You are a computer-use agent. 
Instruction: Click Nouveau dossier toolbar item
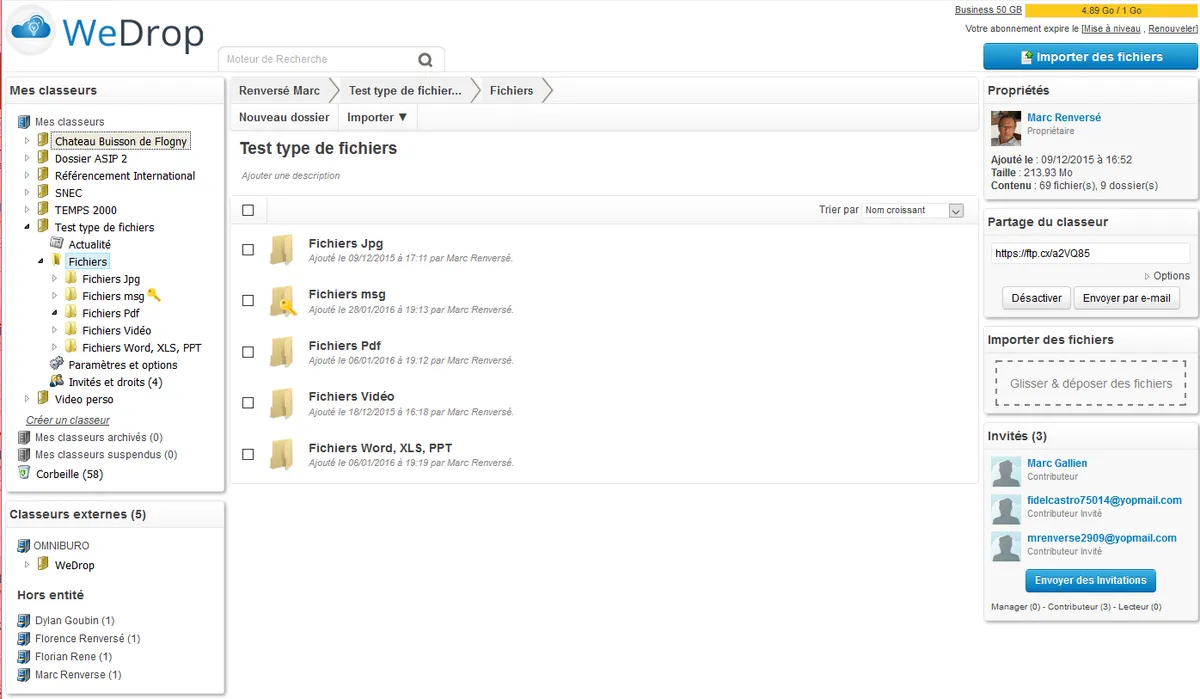284,117
